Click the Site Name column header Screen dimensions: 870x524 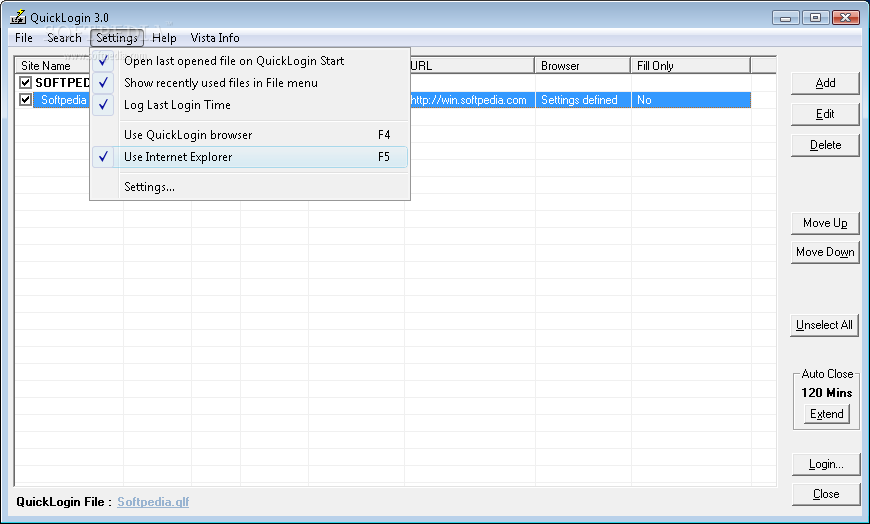(52, 66)
